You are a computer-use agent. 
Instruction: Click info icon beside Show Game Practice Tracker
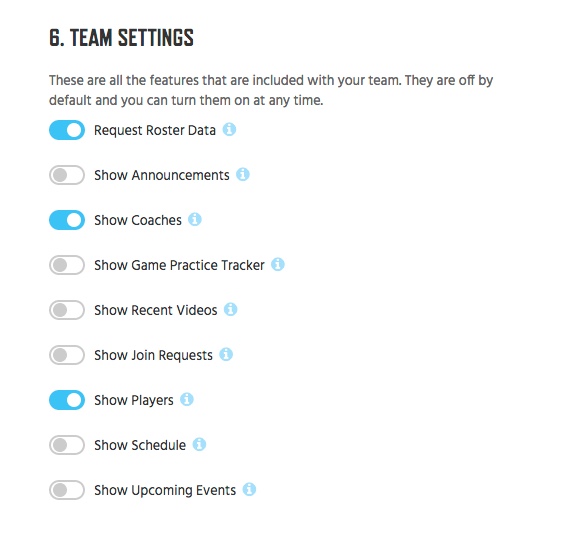pyautogui.click(x=278, y=264)
